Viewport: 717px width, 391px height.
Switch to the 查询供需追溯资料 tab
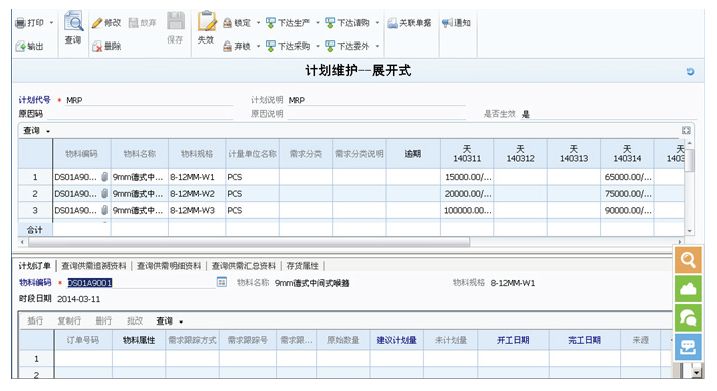(94, 266)
